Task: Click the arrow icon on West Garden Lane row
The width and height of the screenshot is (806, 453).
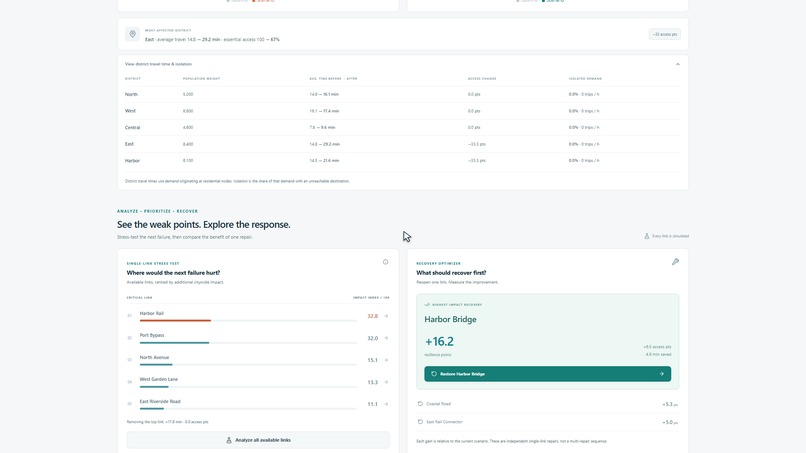Action: click(386, 383)
